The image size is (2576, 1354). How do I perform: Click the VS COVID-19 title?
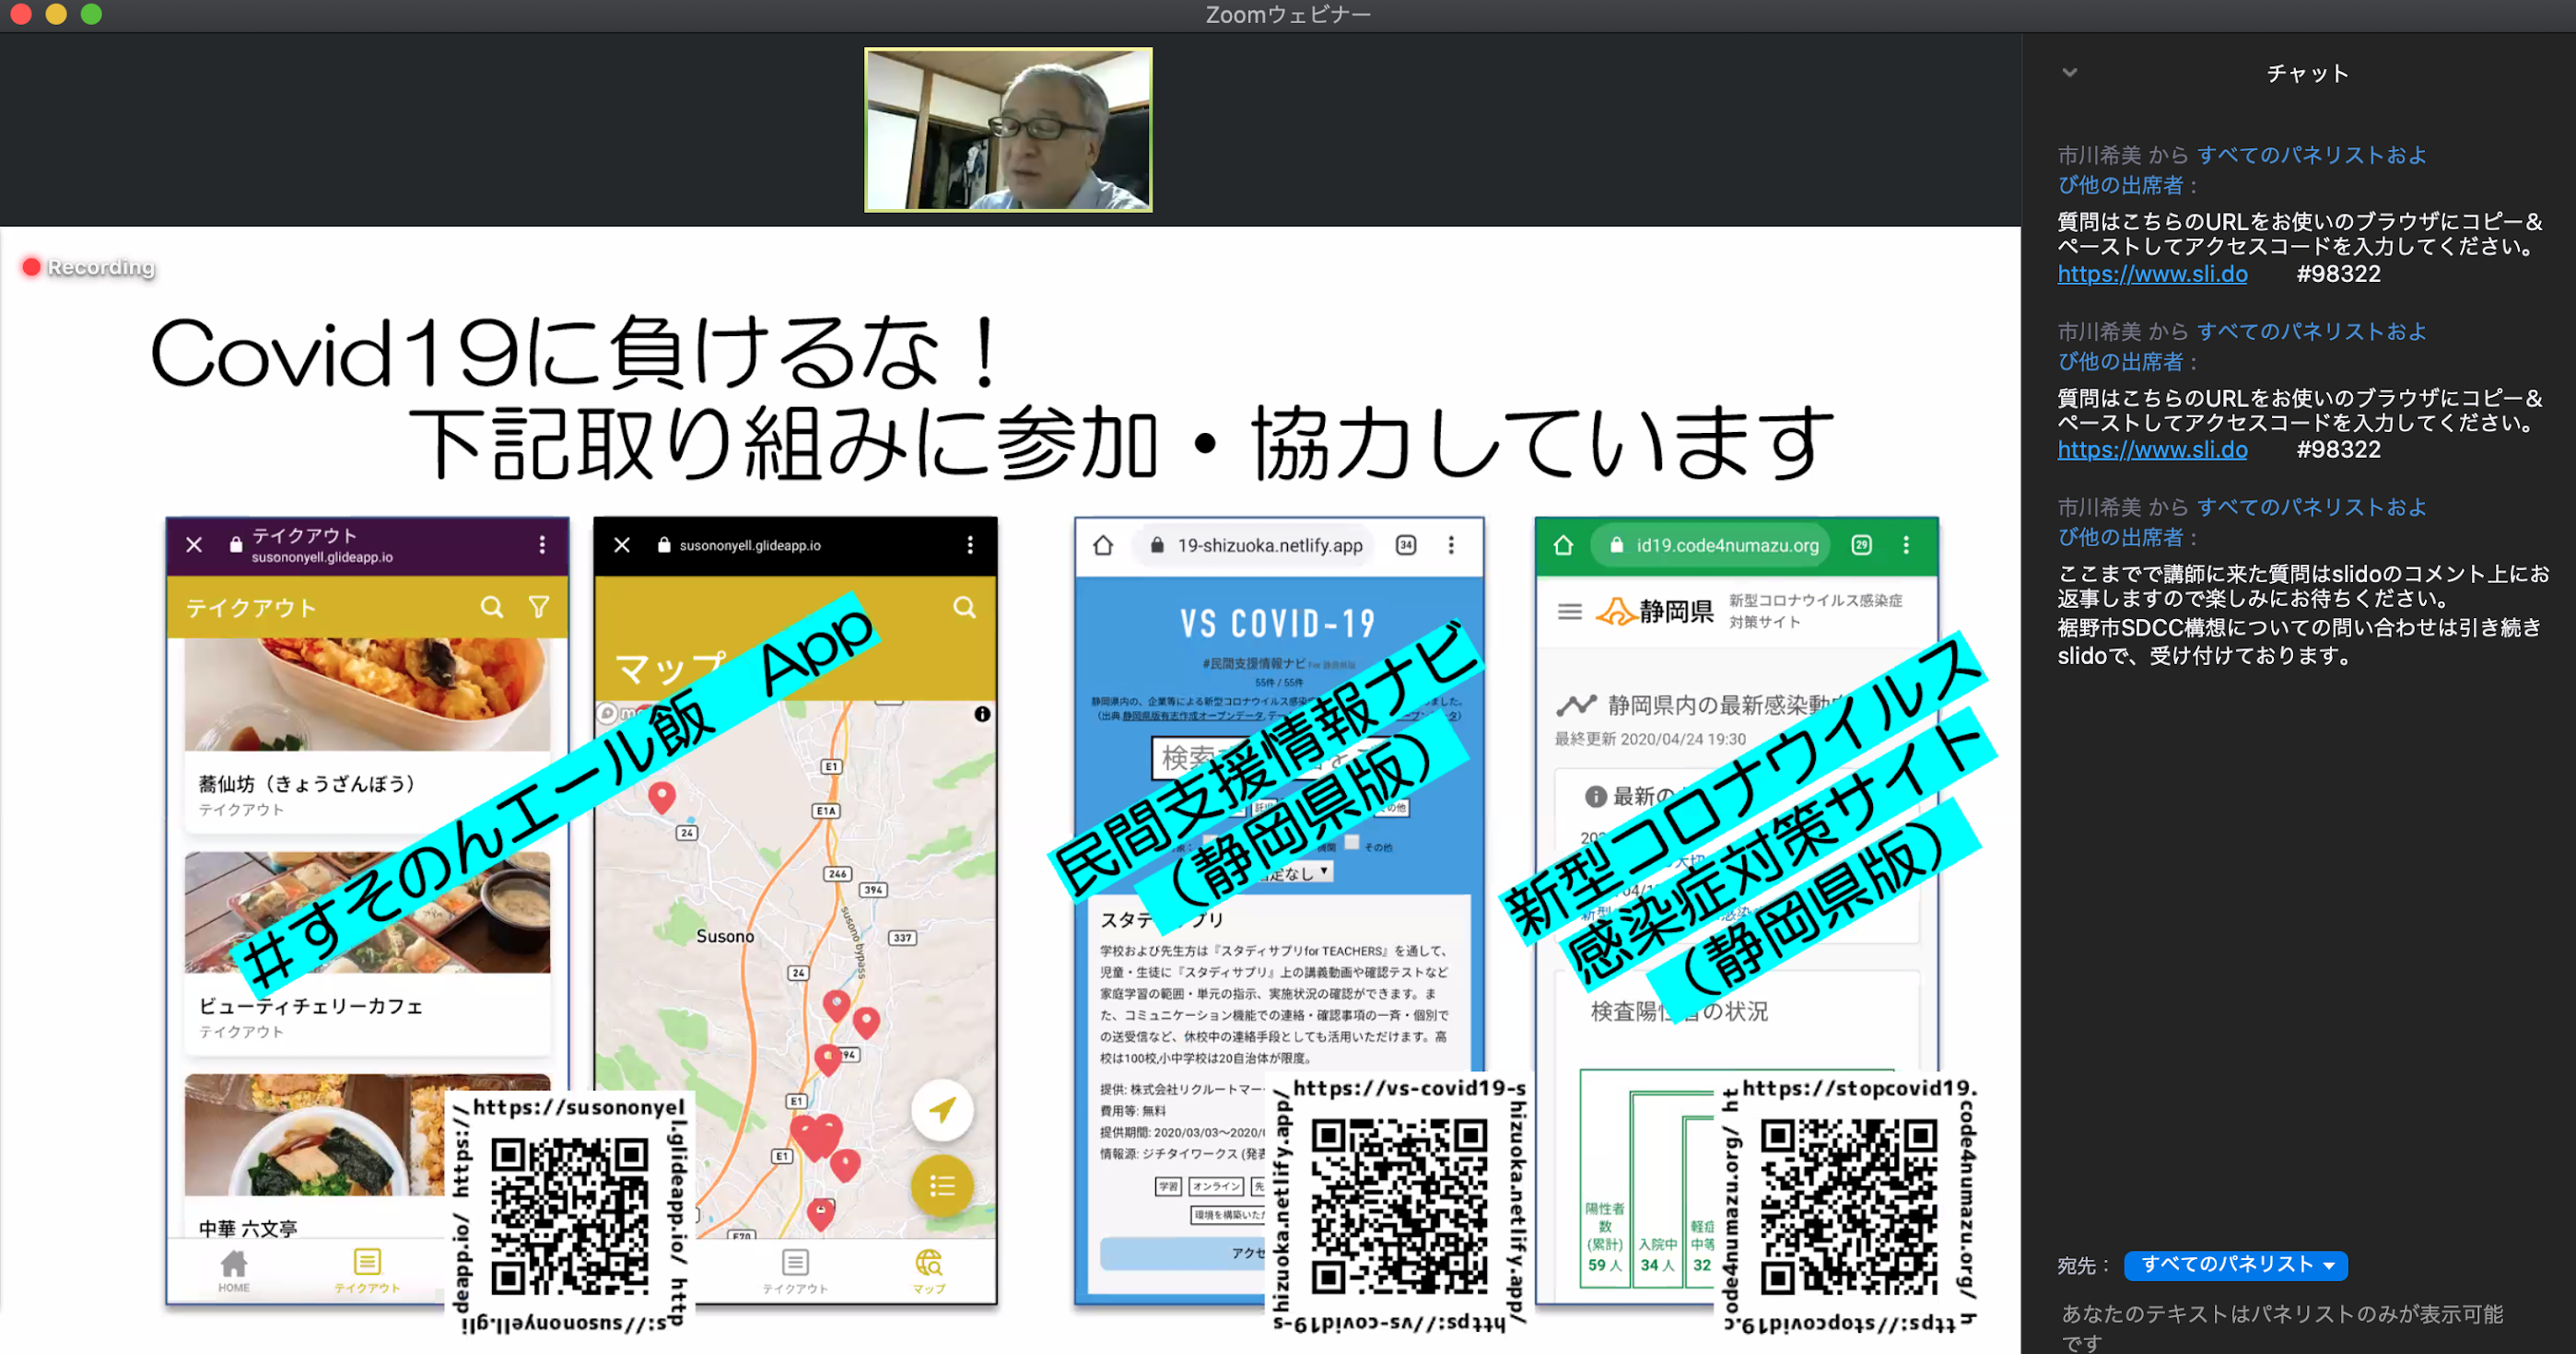(1278, 623)
